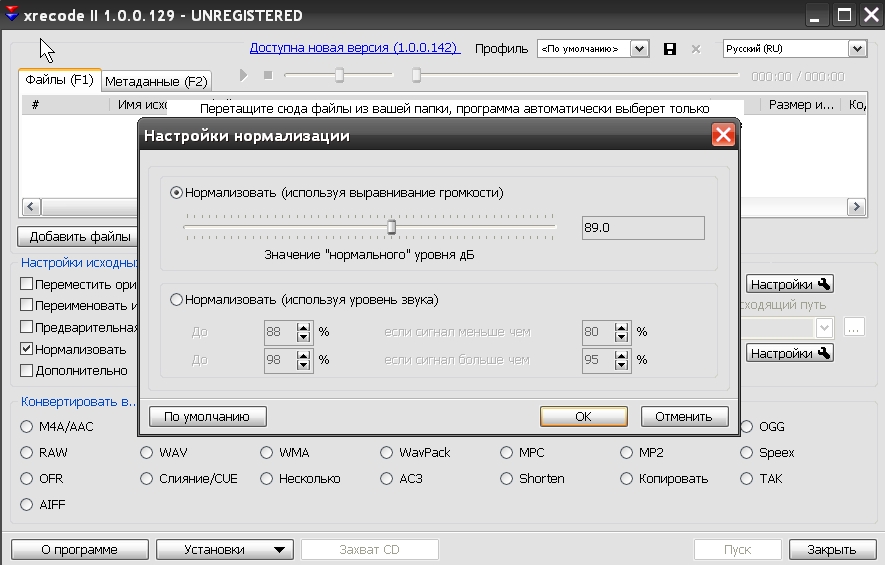Click the 89.0 dB value field

coord(643,227)
